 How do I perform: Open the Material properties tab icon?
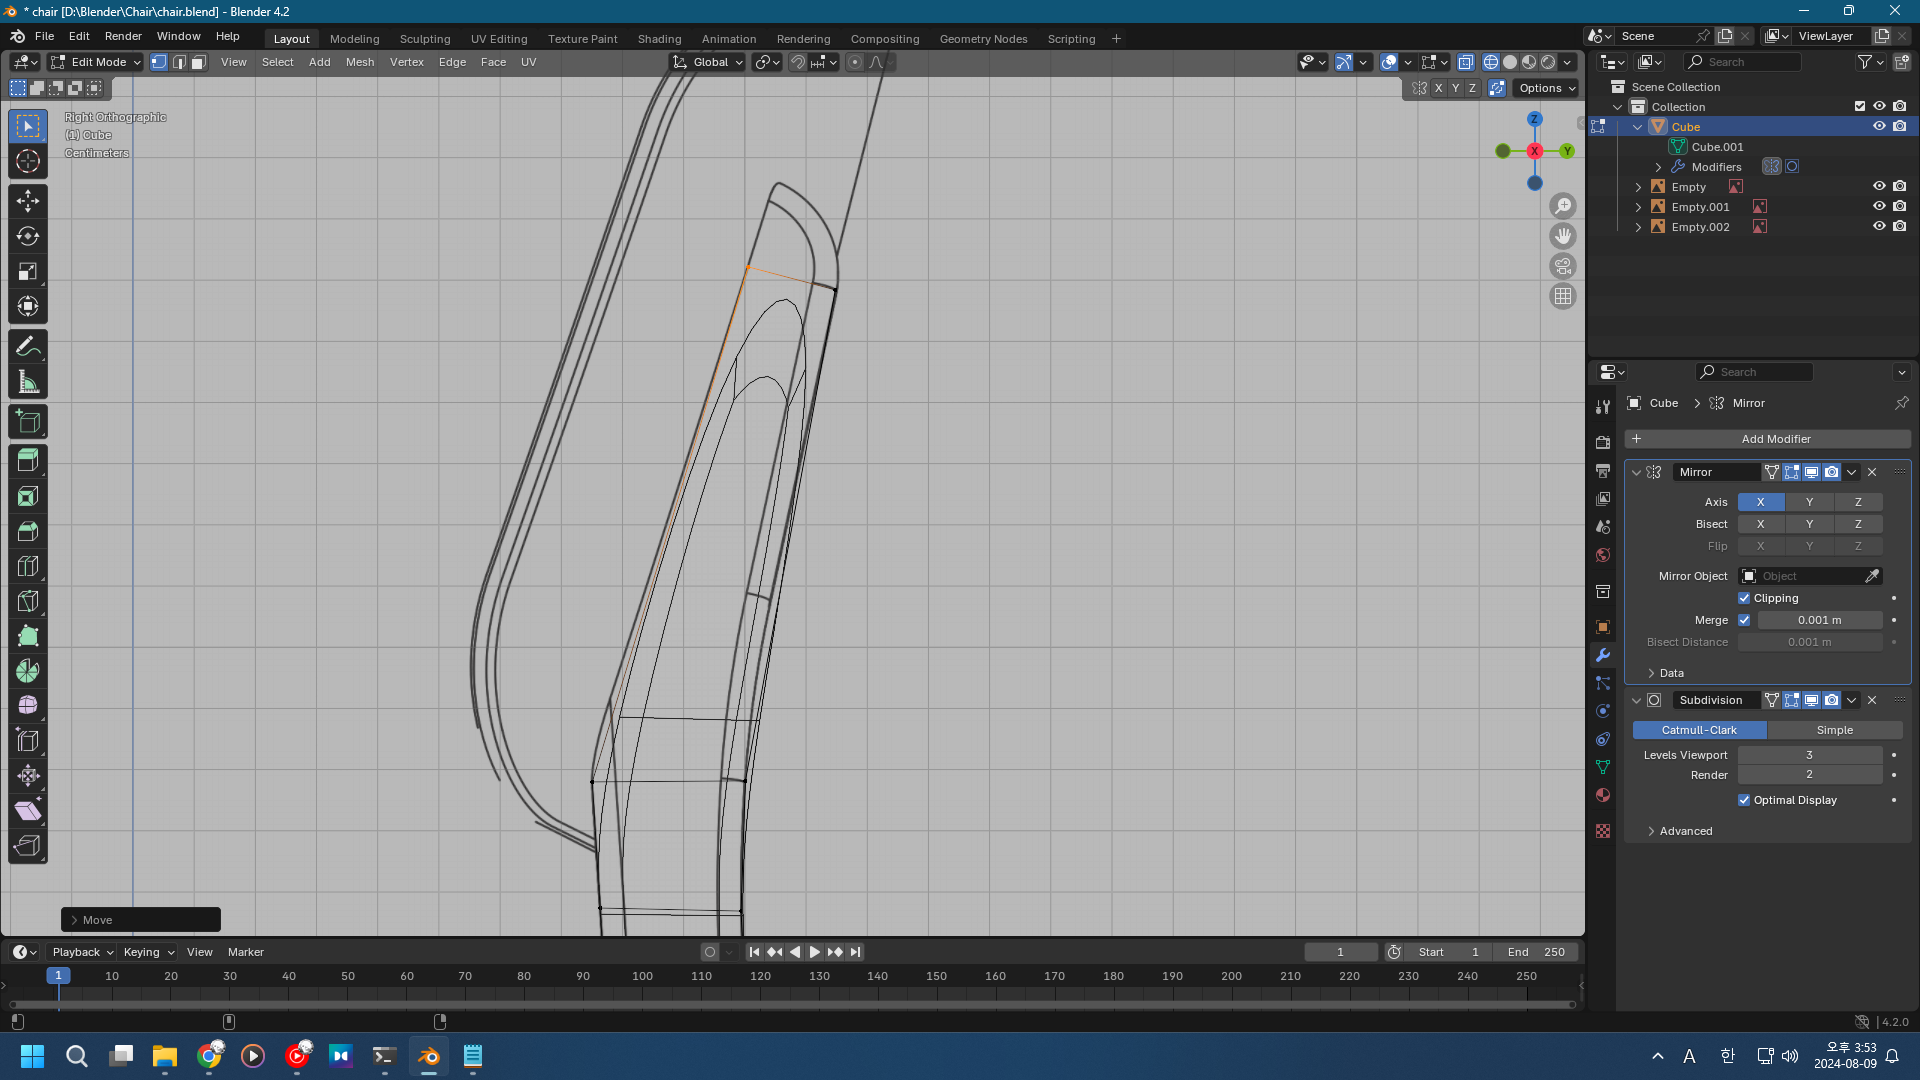[x=1603, y=795]
